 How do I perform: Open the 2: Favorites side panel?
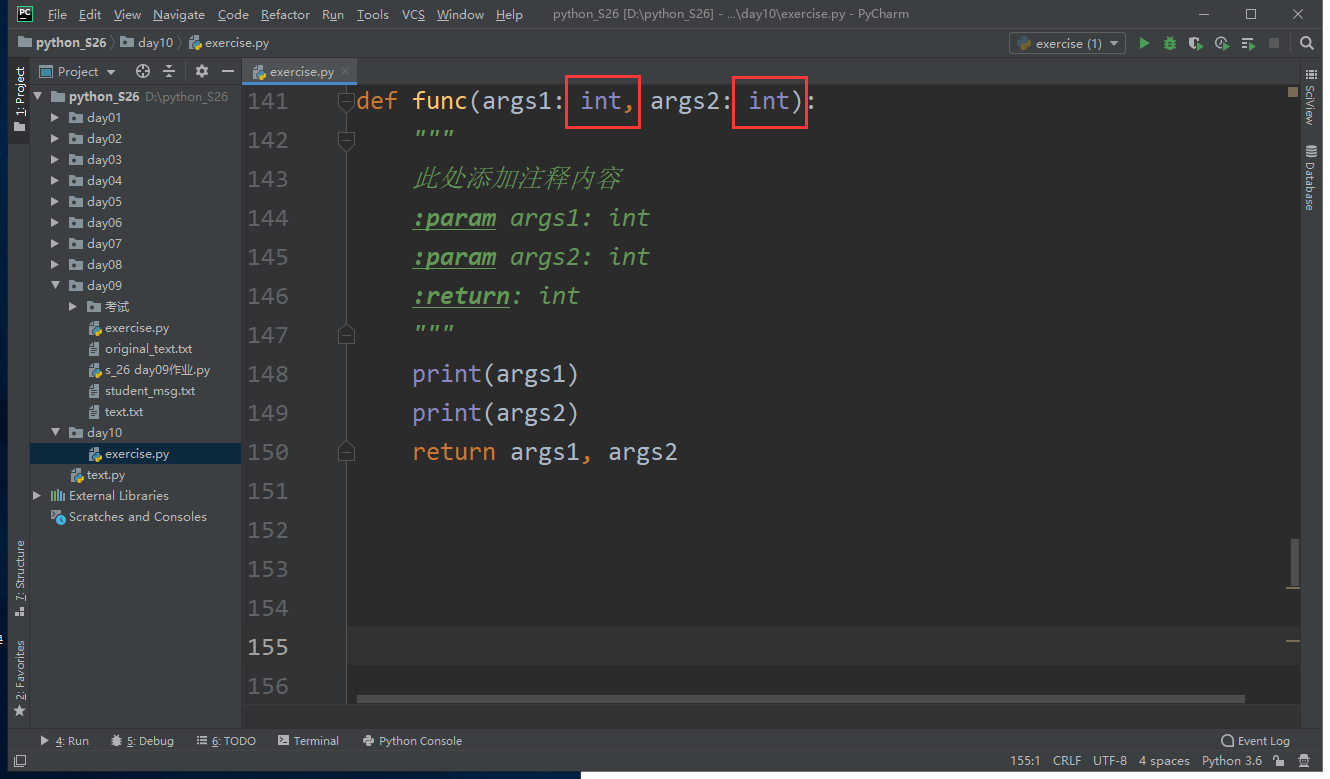[19, 679]
